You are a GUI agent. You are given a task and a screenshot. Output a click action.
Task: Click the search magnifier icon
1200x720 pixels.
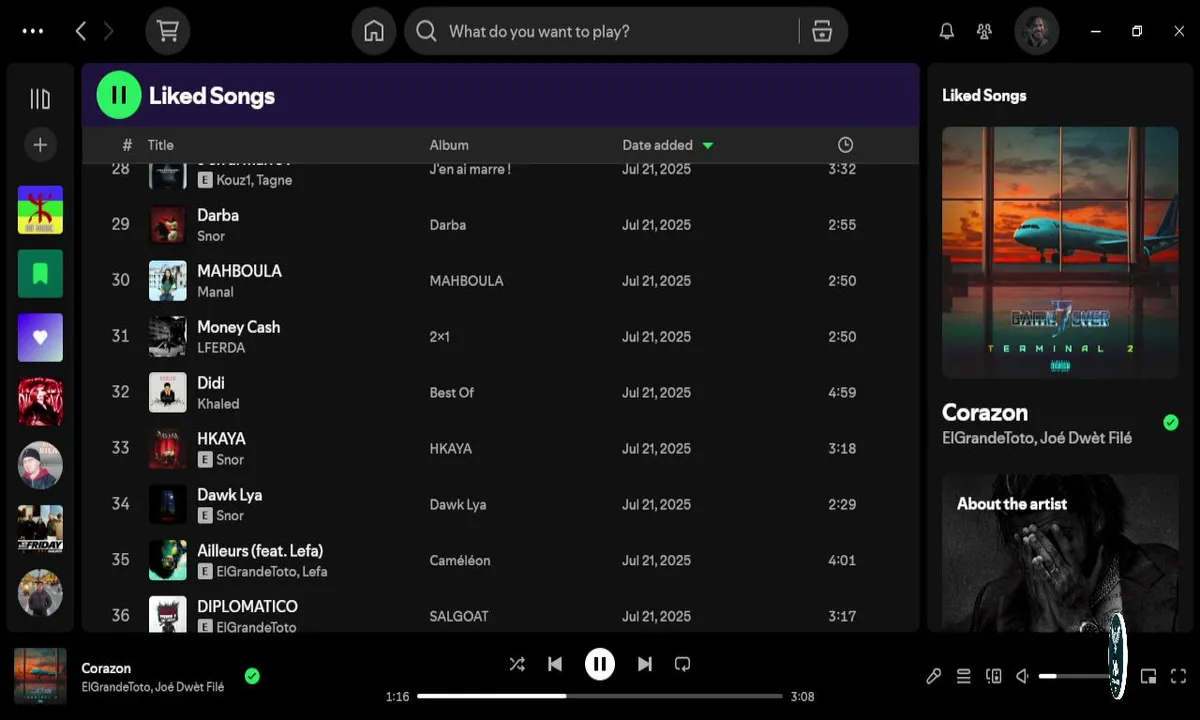click(426, 31)
